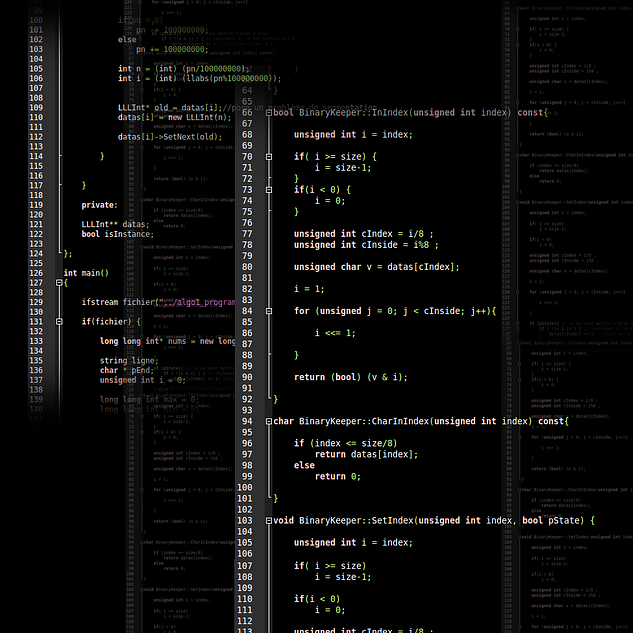Collapse the CharInIndex function at line 93
This screenshot has height=633, width=633.
point(269,422)
